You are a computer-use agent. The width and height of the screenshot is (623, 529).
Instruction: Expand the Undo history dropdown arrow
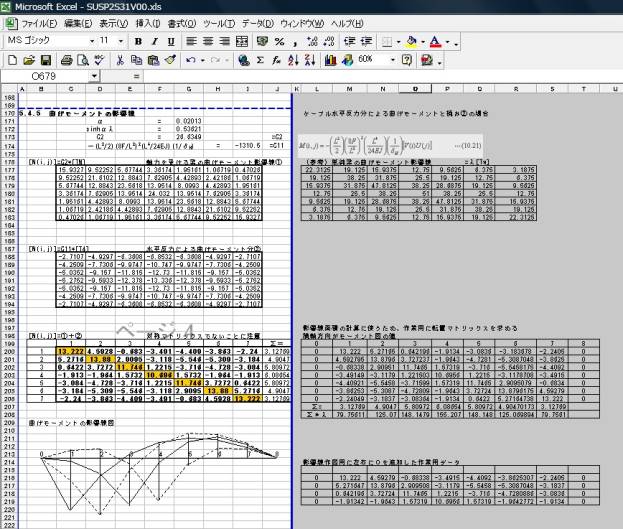[x=203, y=61]
